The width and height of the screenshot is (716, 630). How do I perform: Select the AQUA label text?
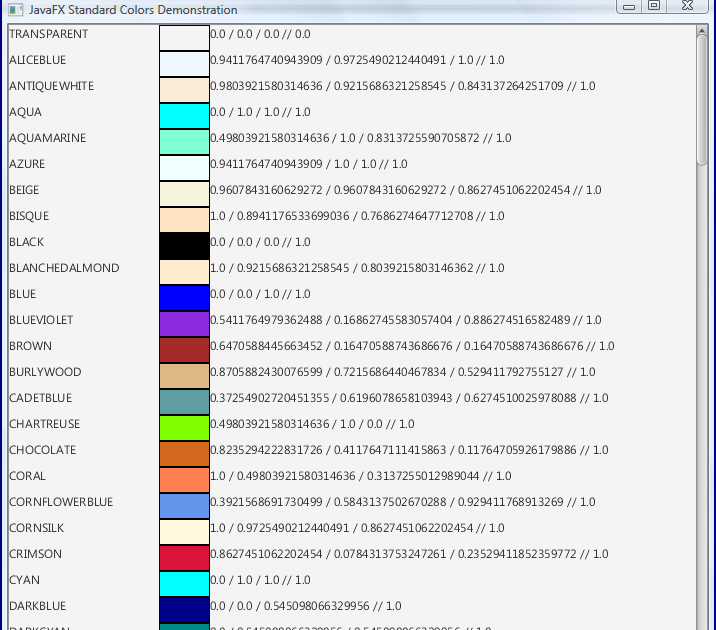[x=26, y=112]
